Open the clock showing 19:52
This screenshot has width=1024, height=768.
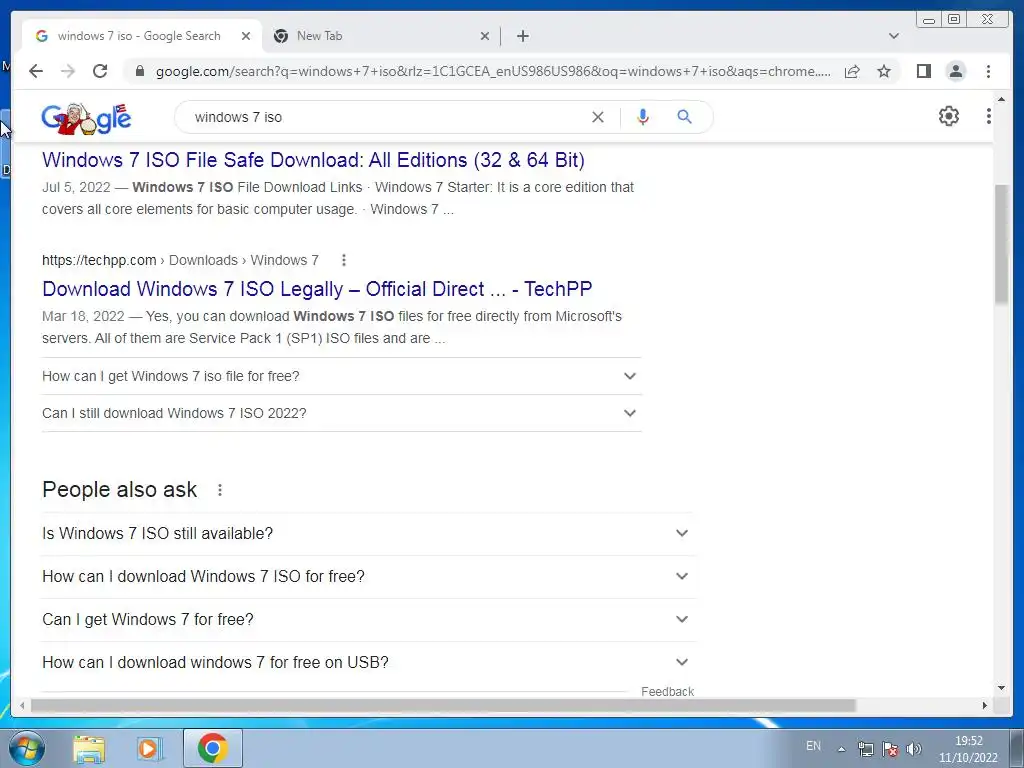point(968,749)
